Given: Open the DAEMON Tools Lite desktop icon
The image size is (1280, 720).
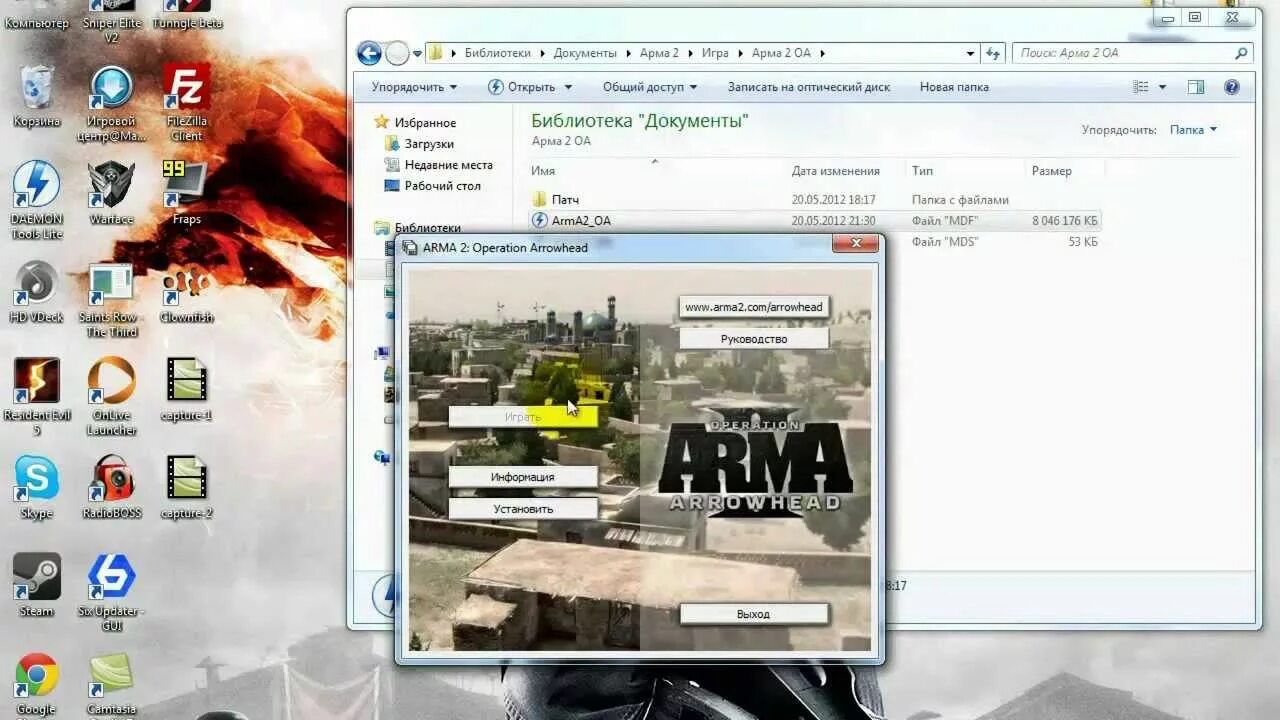Looking at the screenshot, I should click(x=37, y=200).
